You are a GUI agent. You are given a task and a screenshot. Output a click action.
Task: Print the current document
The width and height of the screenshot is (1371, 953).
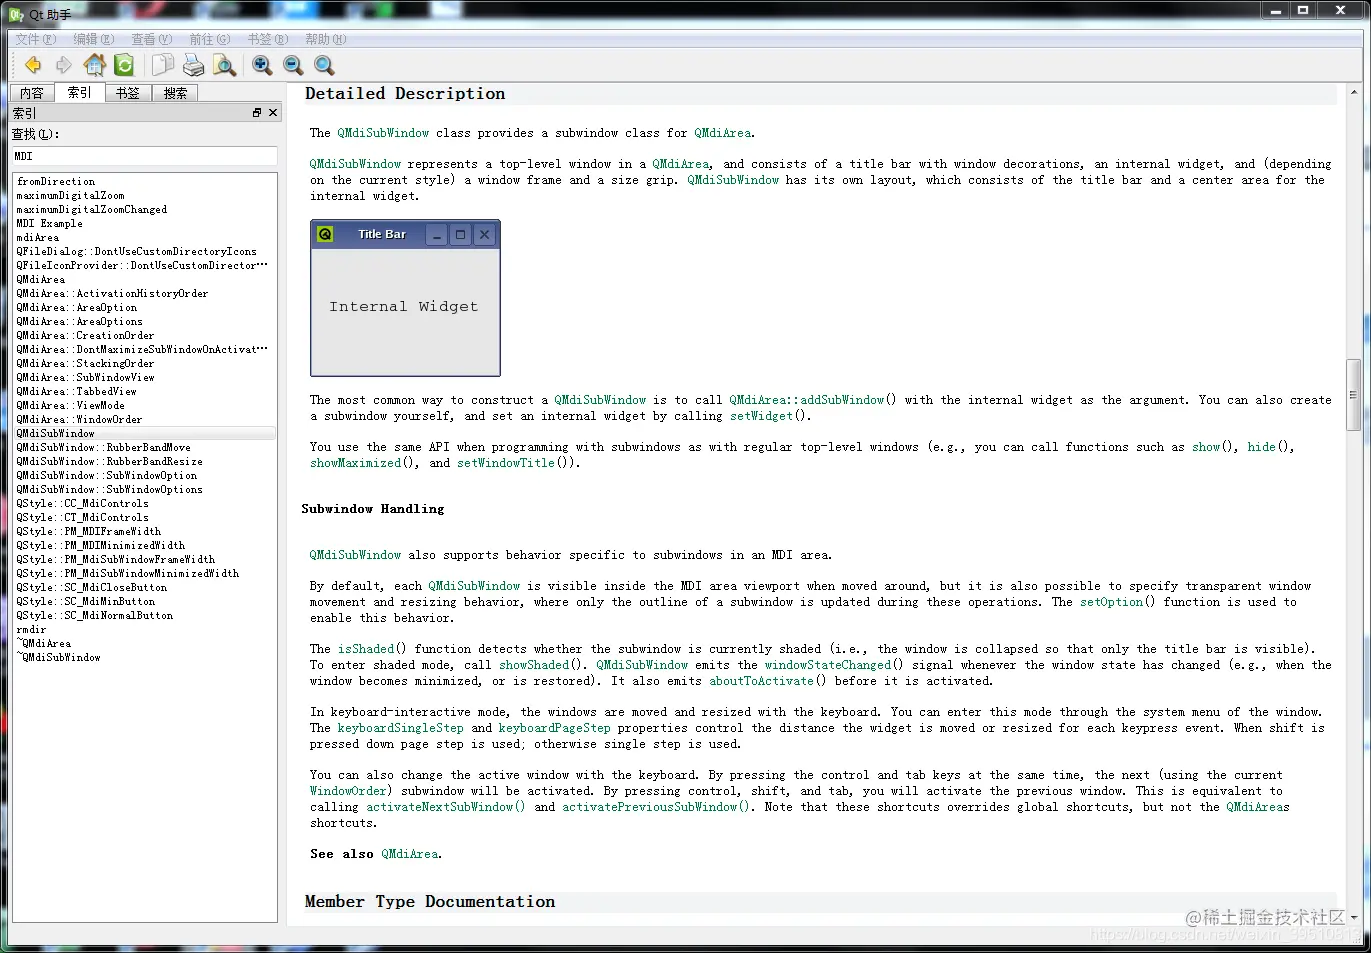[x=193, y=65]
